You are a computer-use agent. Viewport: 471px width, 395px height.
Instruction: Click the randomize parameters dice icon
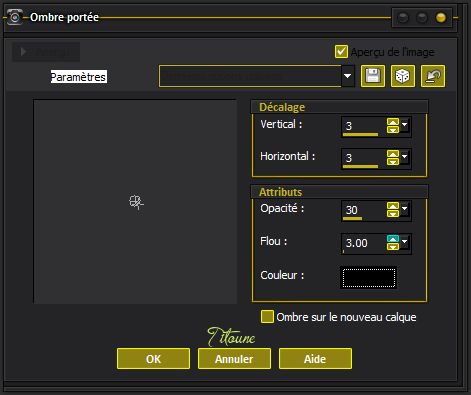click(x=403, y=76)
